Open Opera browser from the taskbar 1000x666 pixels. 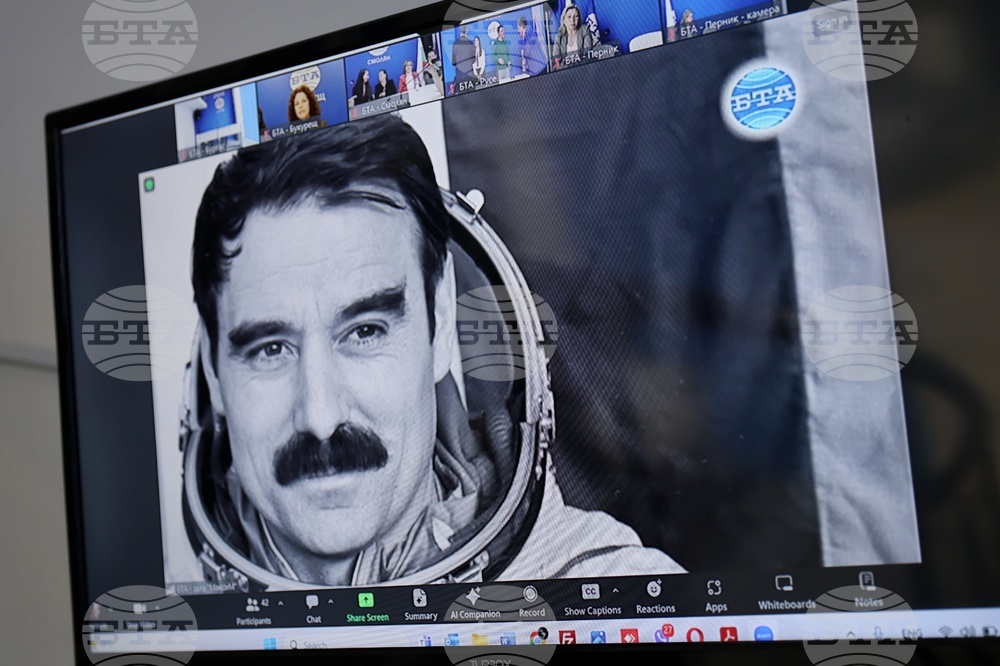[x=695, y=635]
